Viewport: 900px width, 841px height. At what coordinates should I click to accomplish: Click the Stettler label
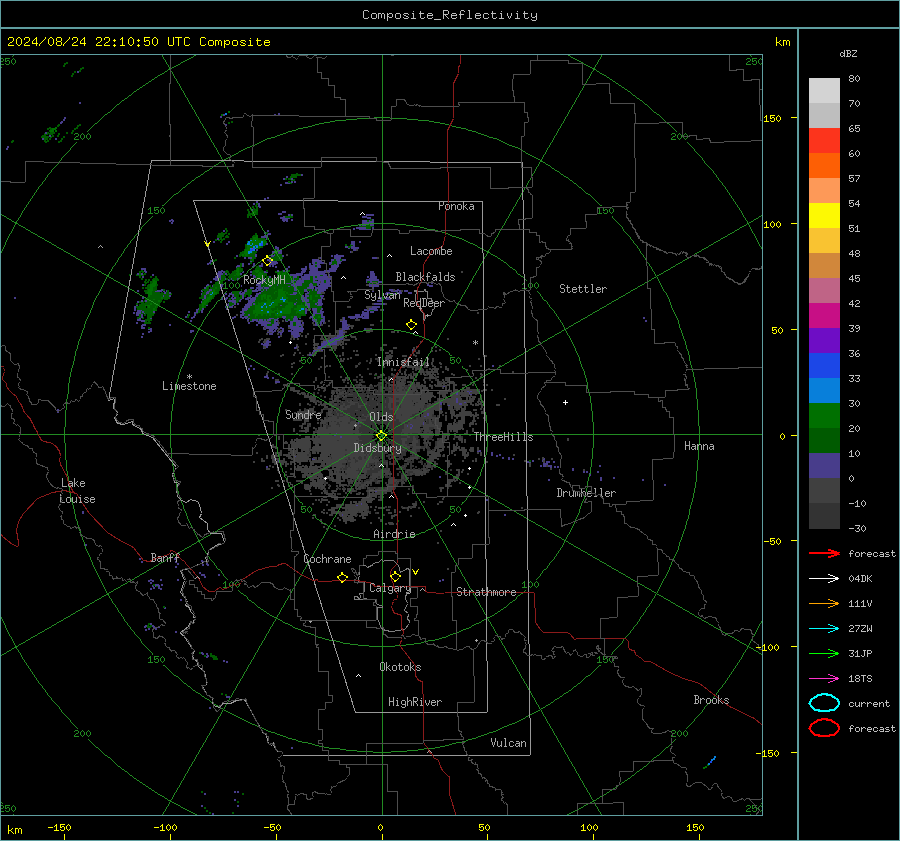click(583, 289)
